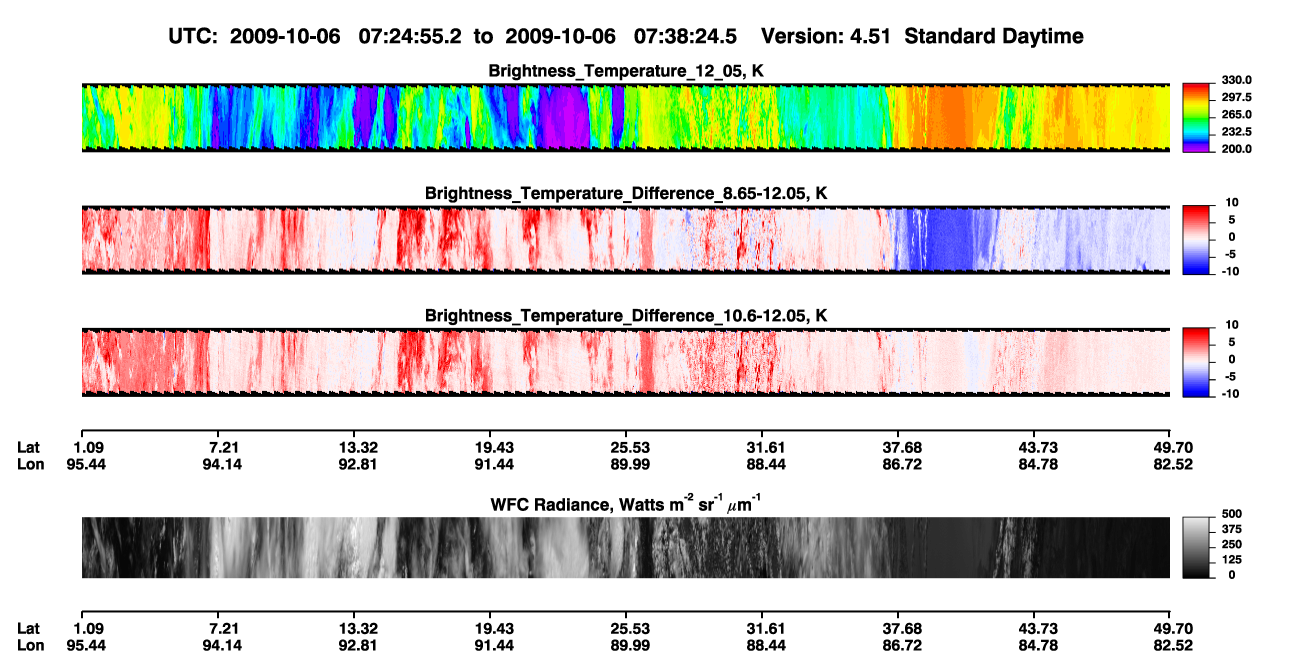Click longitude 94.14 under the WFC Radiance panel
This screenshot has height=667, width=1300.
click(x=224, y=645)
